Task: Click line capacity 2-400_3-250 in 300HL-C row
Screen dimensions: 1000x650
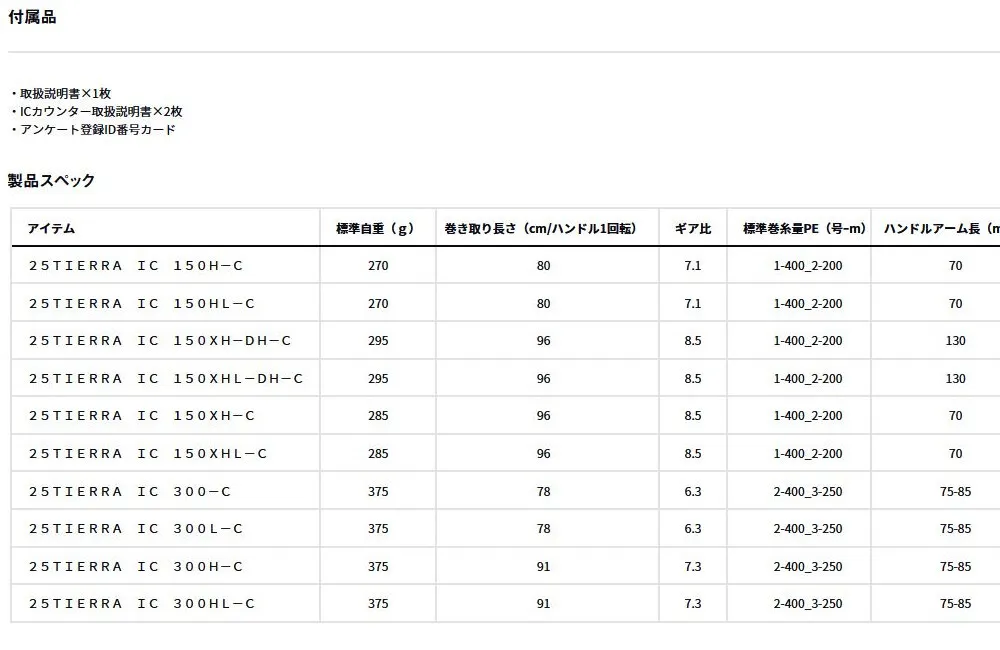Action: 808,603
